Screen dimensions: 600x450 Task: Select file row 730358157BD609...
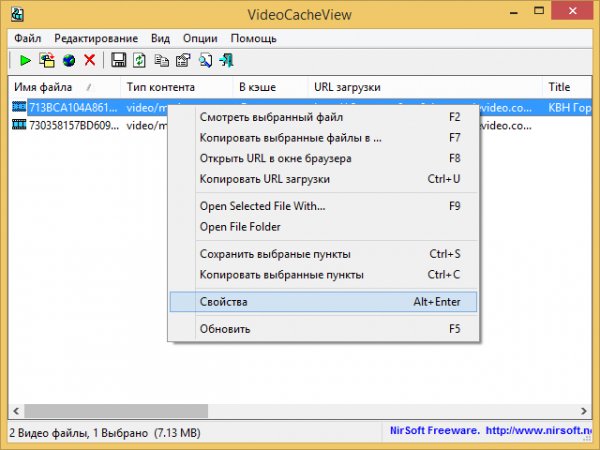pyautogui.click(x=74, y=126)
